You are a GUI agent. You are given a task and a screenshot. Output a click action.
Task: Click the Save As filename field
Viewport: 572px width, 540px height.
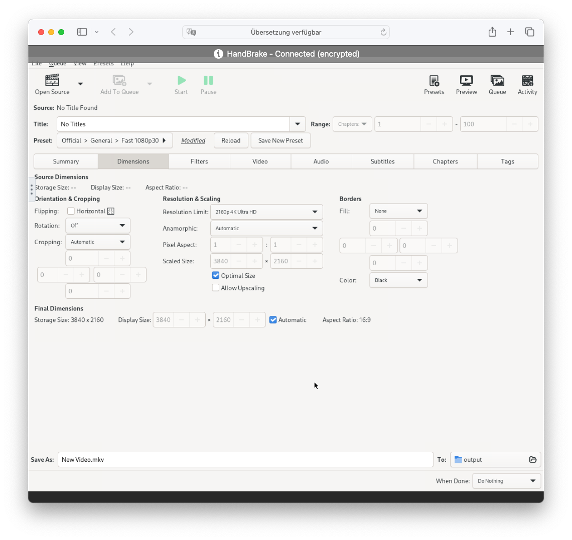tap(245, 459)
